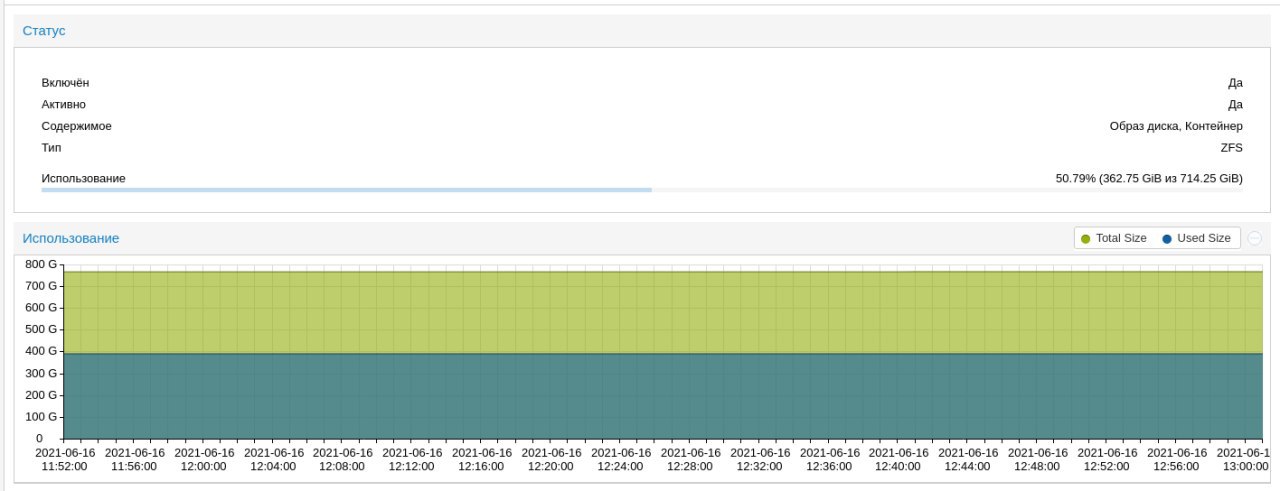Click the Статус panel header

tap(640, 31)
